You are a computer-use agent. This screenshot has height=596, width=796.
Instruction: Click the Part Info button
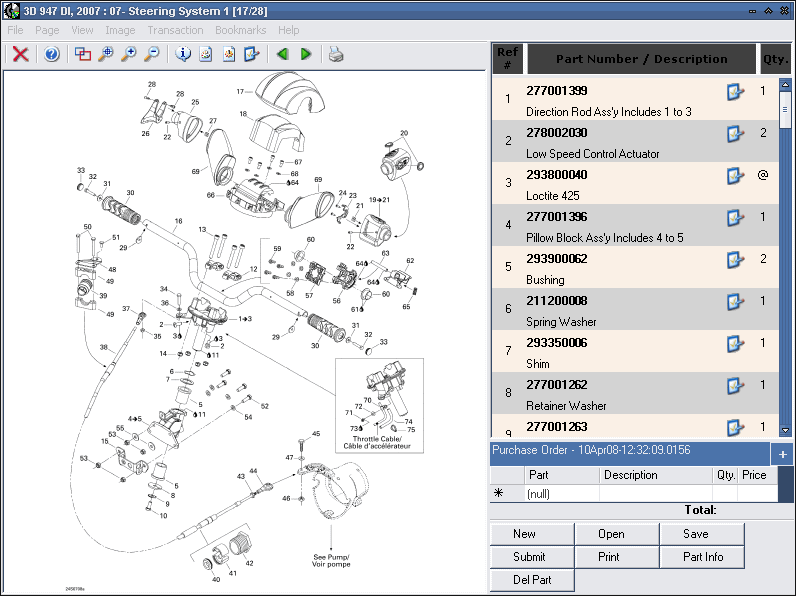coord(703,557)
